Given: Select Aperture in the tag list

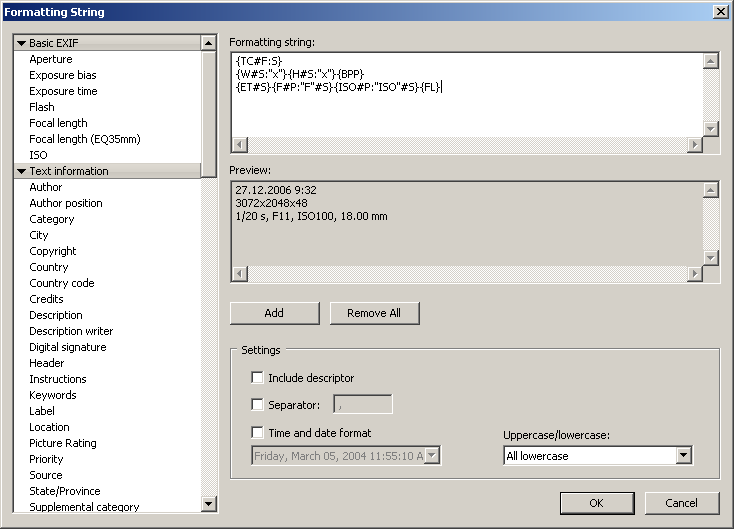Looking at the screenshot, I should (51, 59).
